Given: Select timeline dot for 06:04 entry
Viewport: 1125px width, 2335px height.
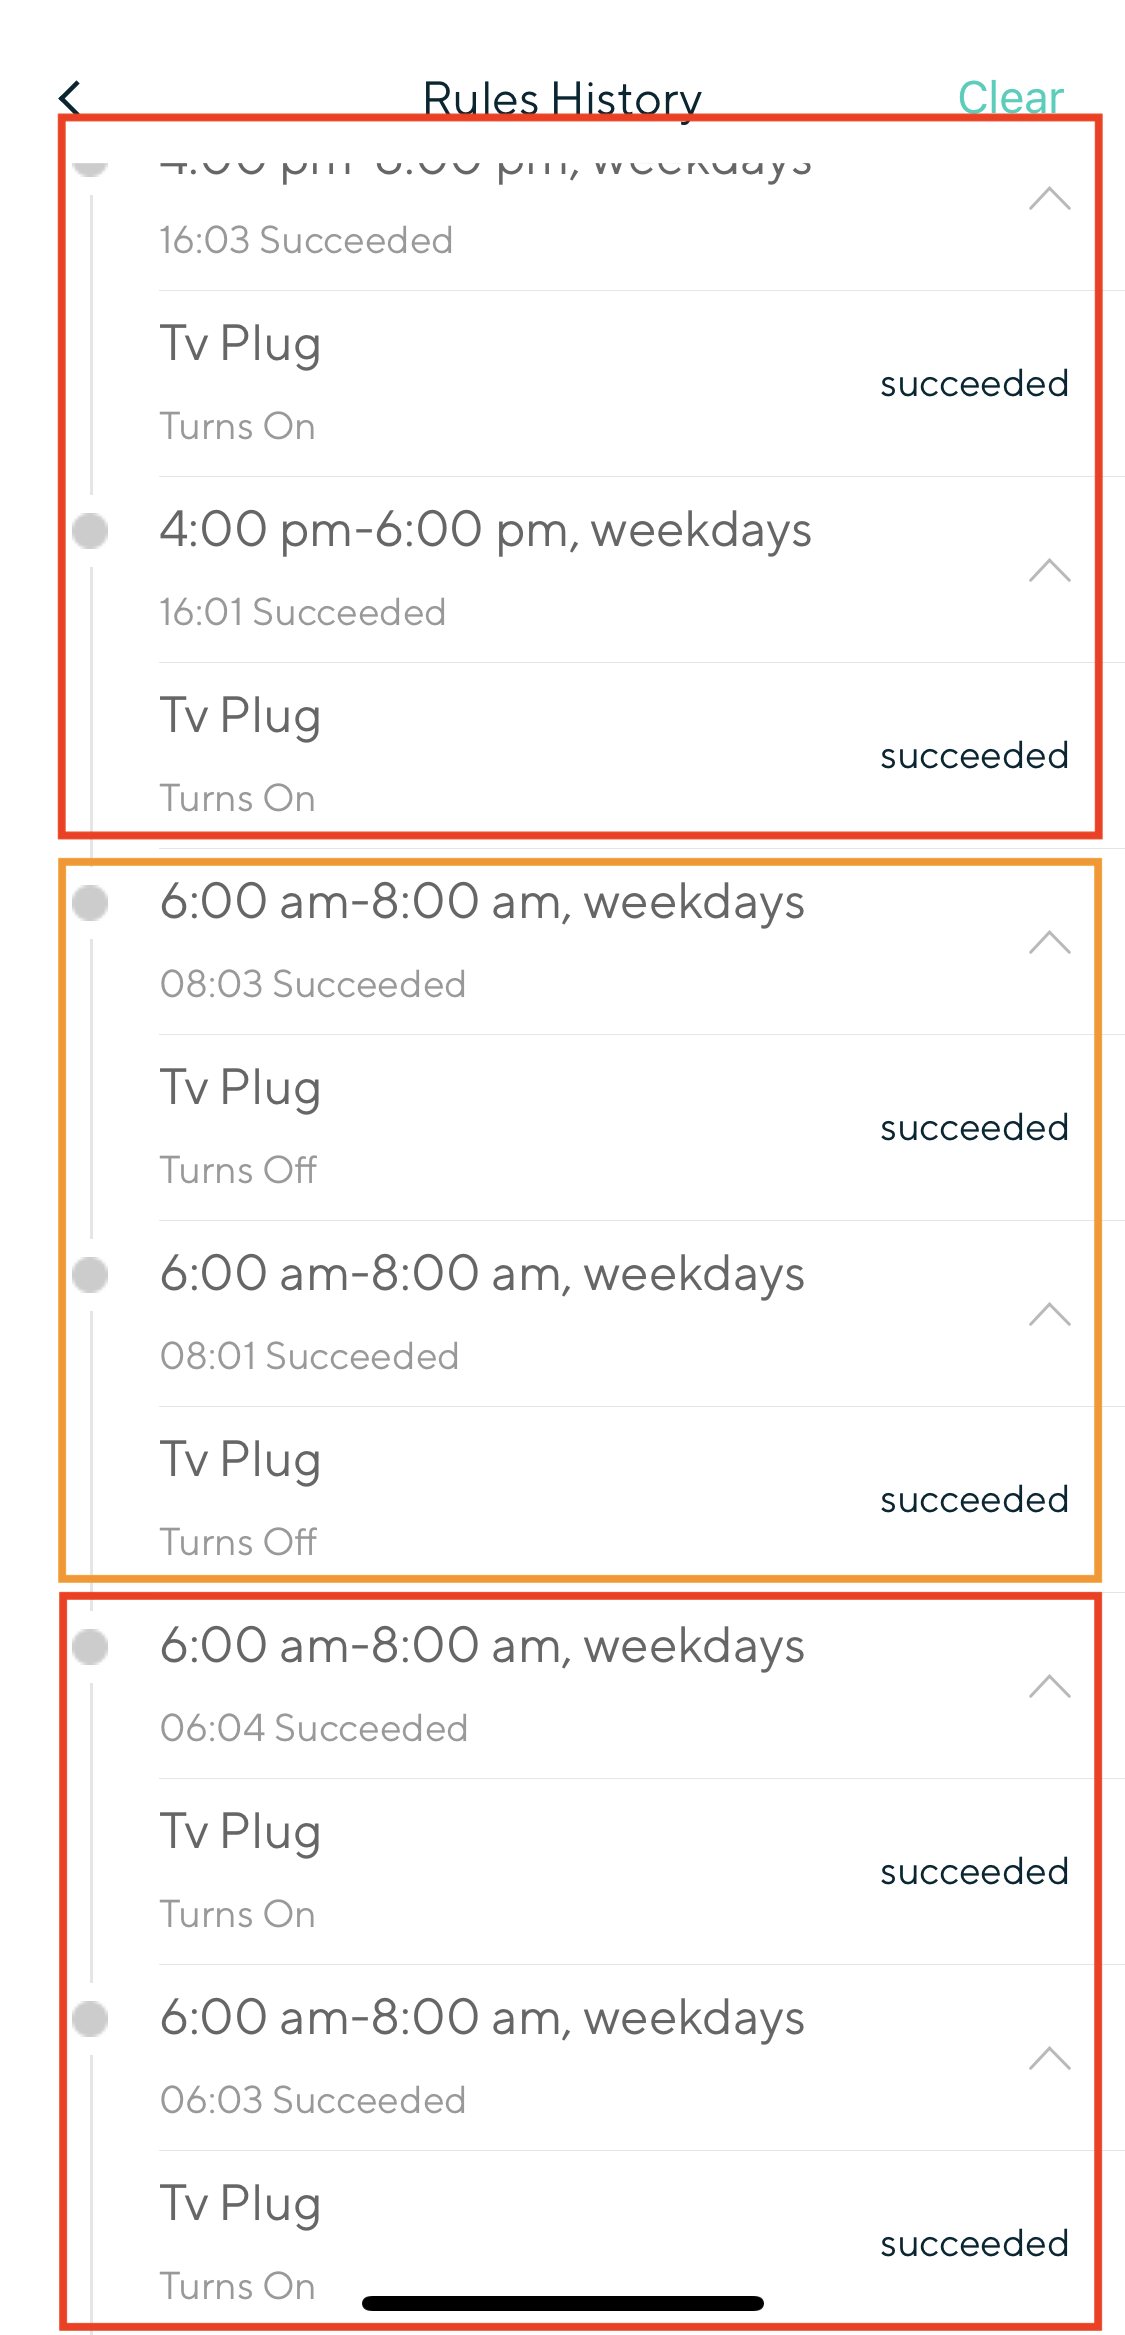Looking at the screenshot, I should click(90, 1647).
